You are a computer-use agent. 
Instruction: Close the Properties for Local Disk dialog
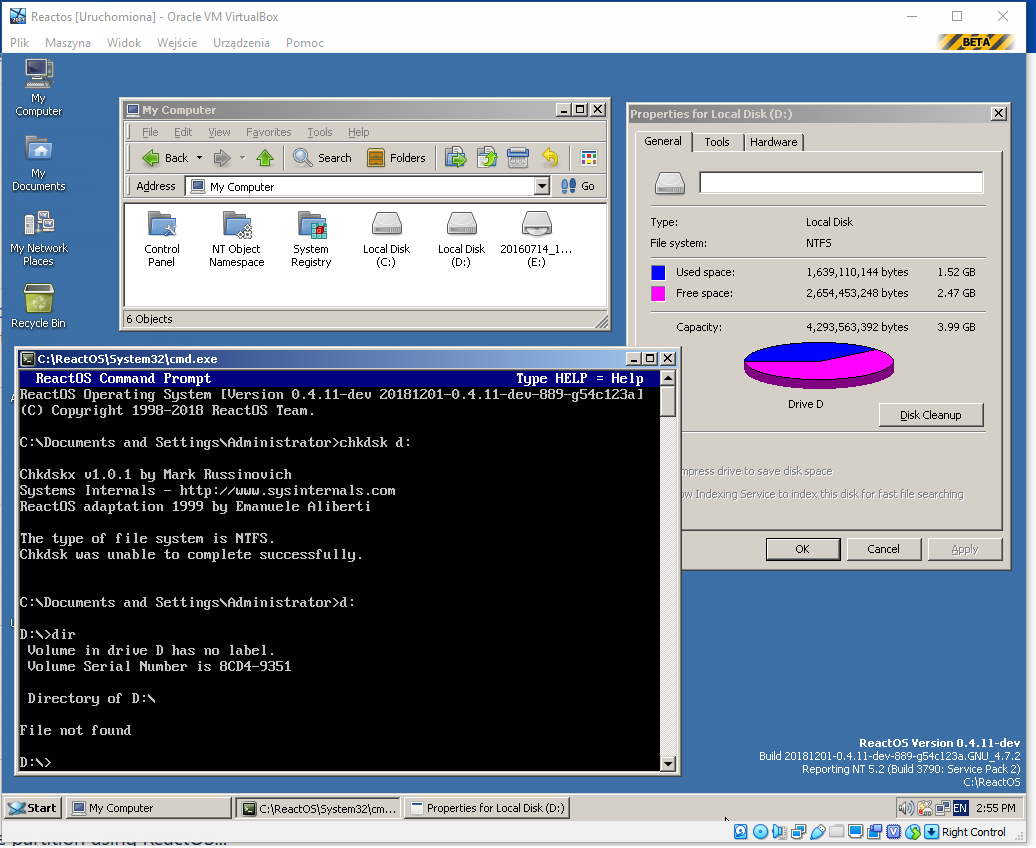pos(999,114)
